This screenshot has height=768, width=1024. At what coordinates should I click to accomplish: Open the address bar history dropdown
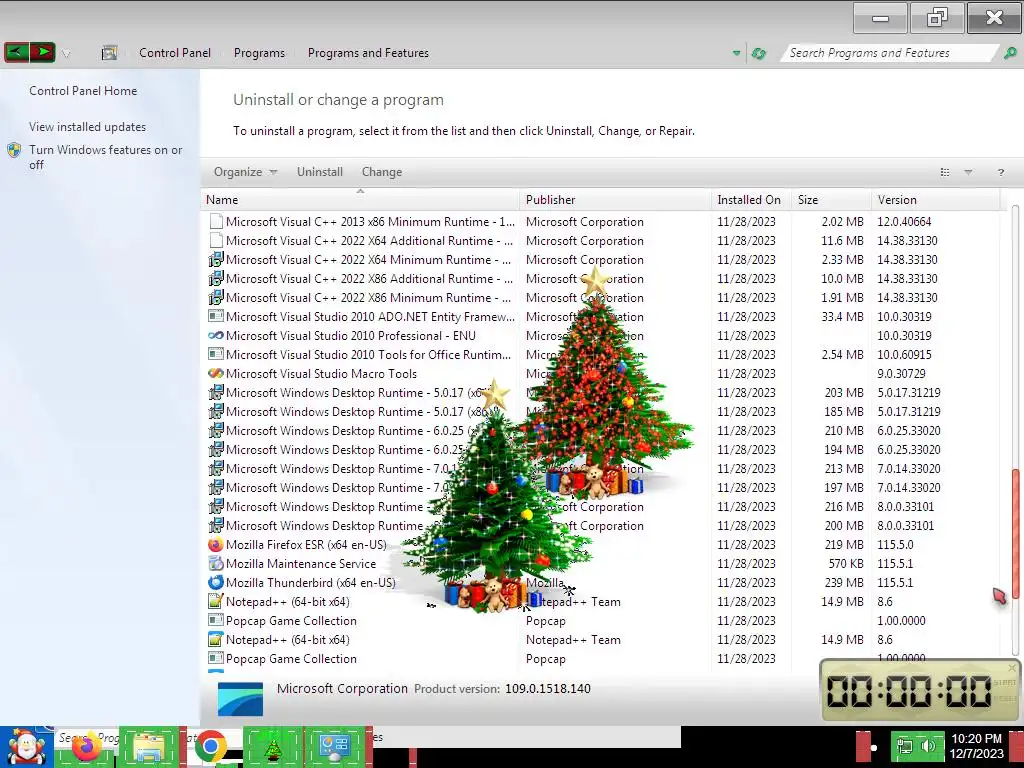tap(737, 53)
